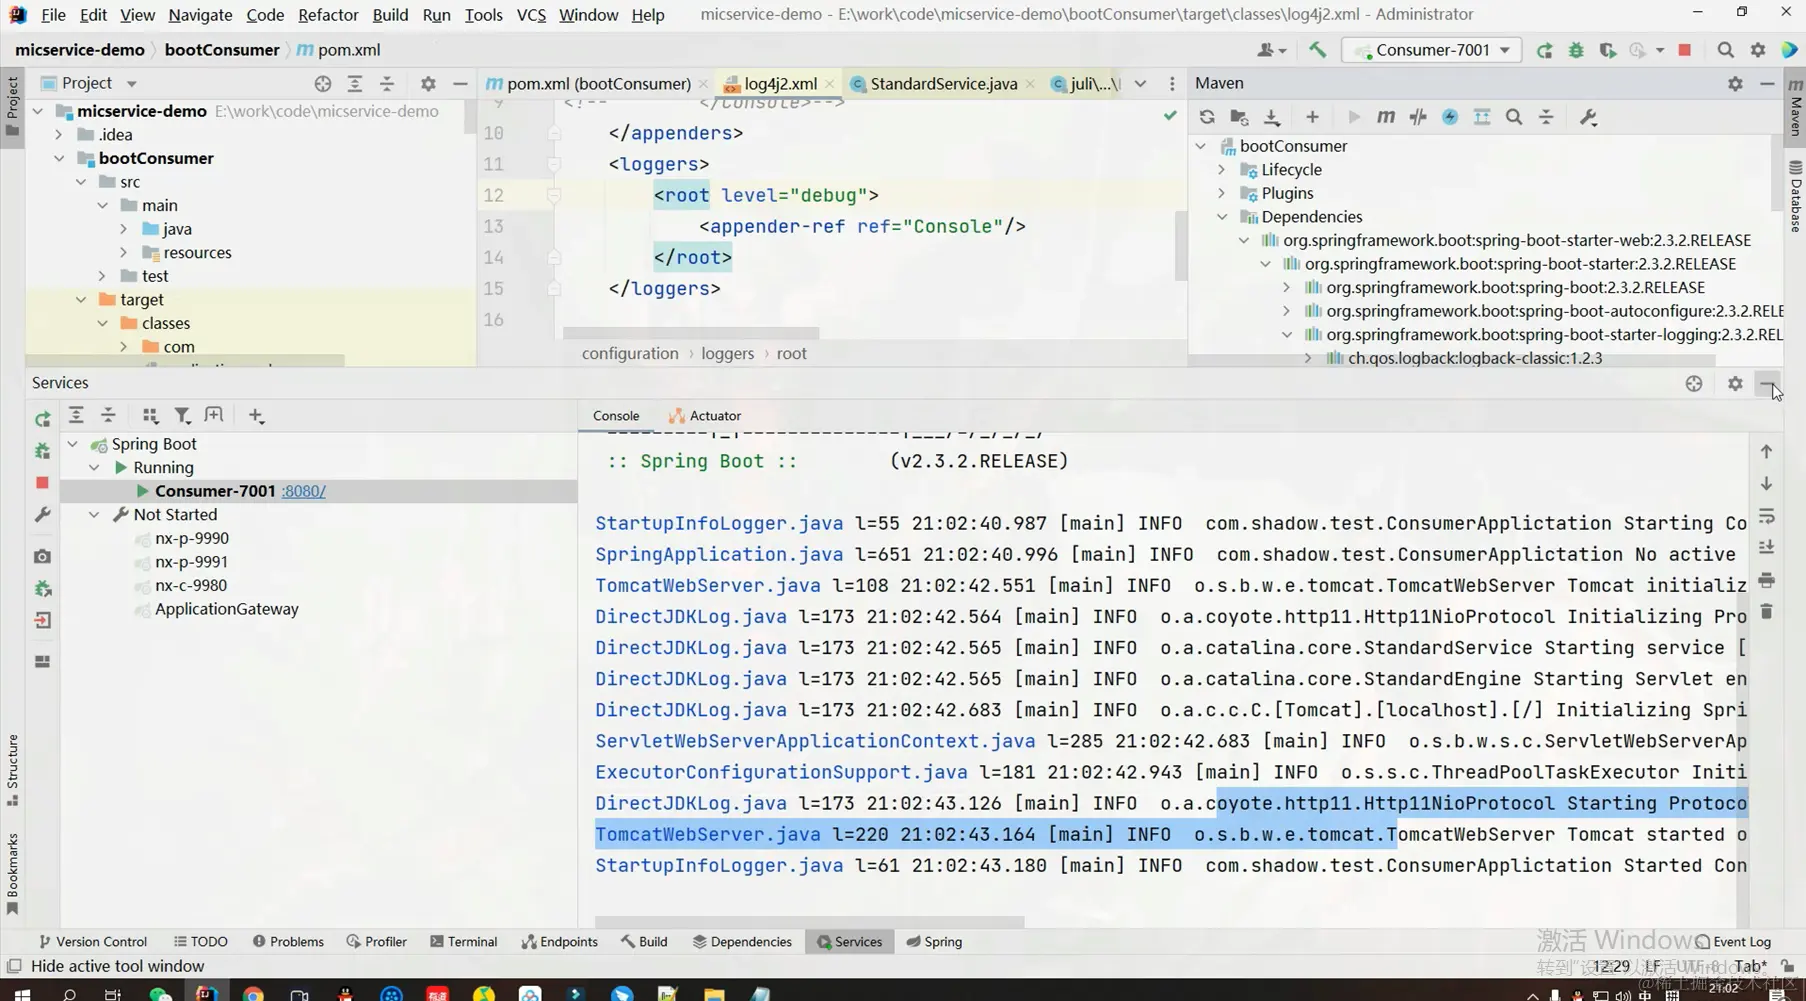Open Maven panel settings gear
Screen dimensions: 1806x1001
[1735, 84]
